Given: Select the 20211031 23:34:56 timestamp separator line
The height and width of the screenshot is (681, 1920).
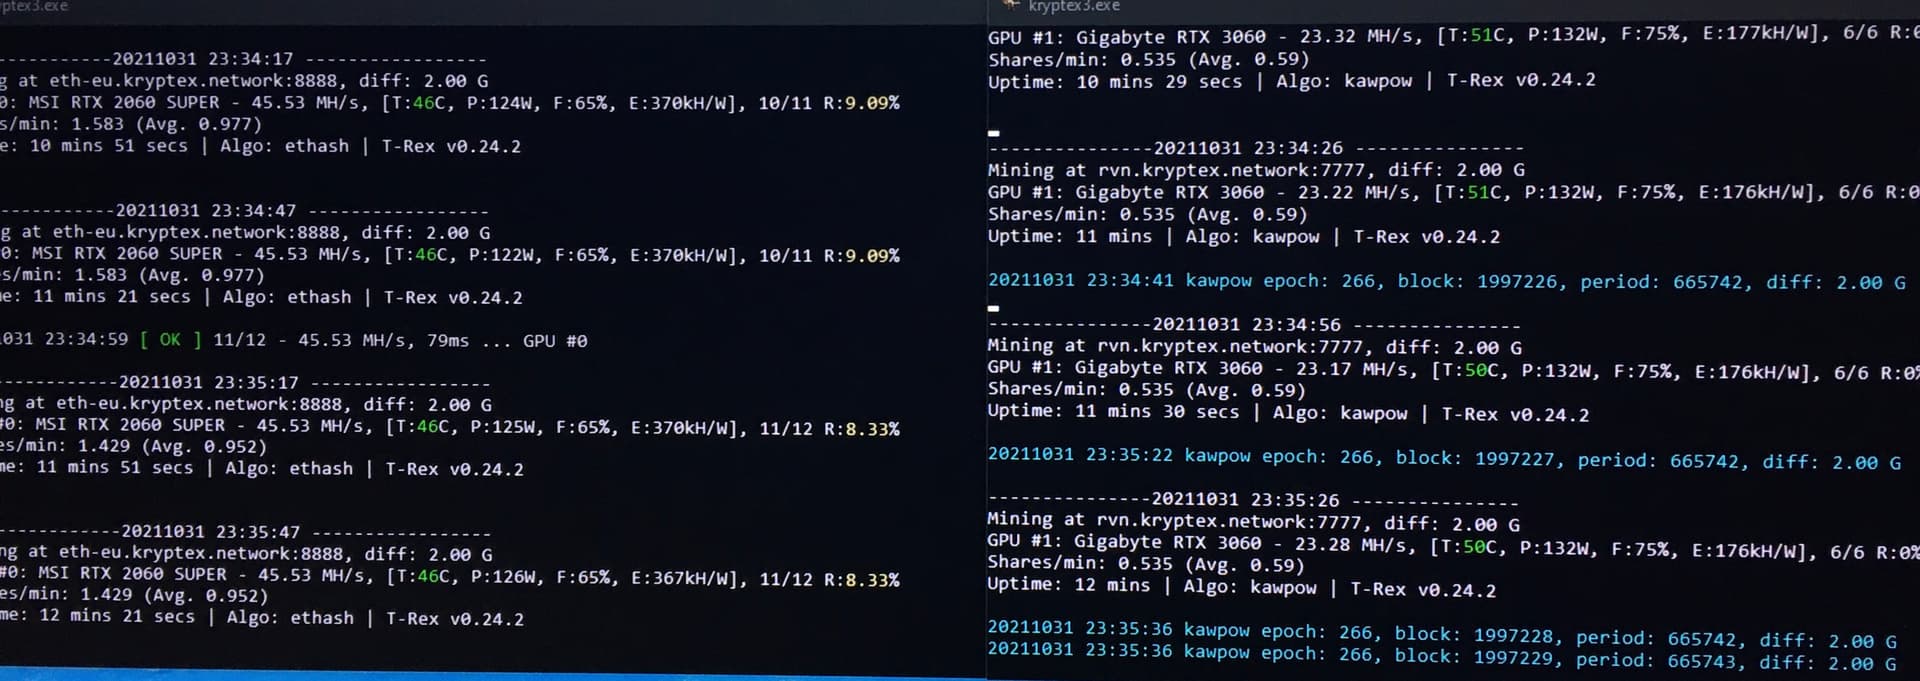Looking at the screenshot, I should (1254, 325).
